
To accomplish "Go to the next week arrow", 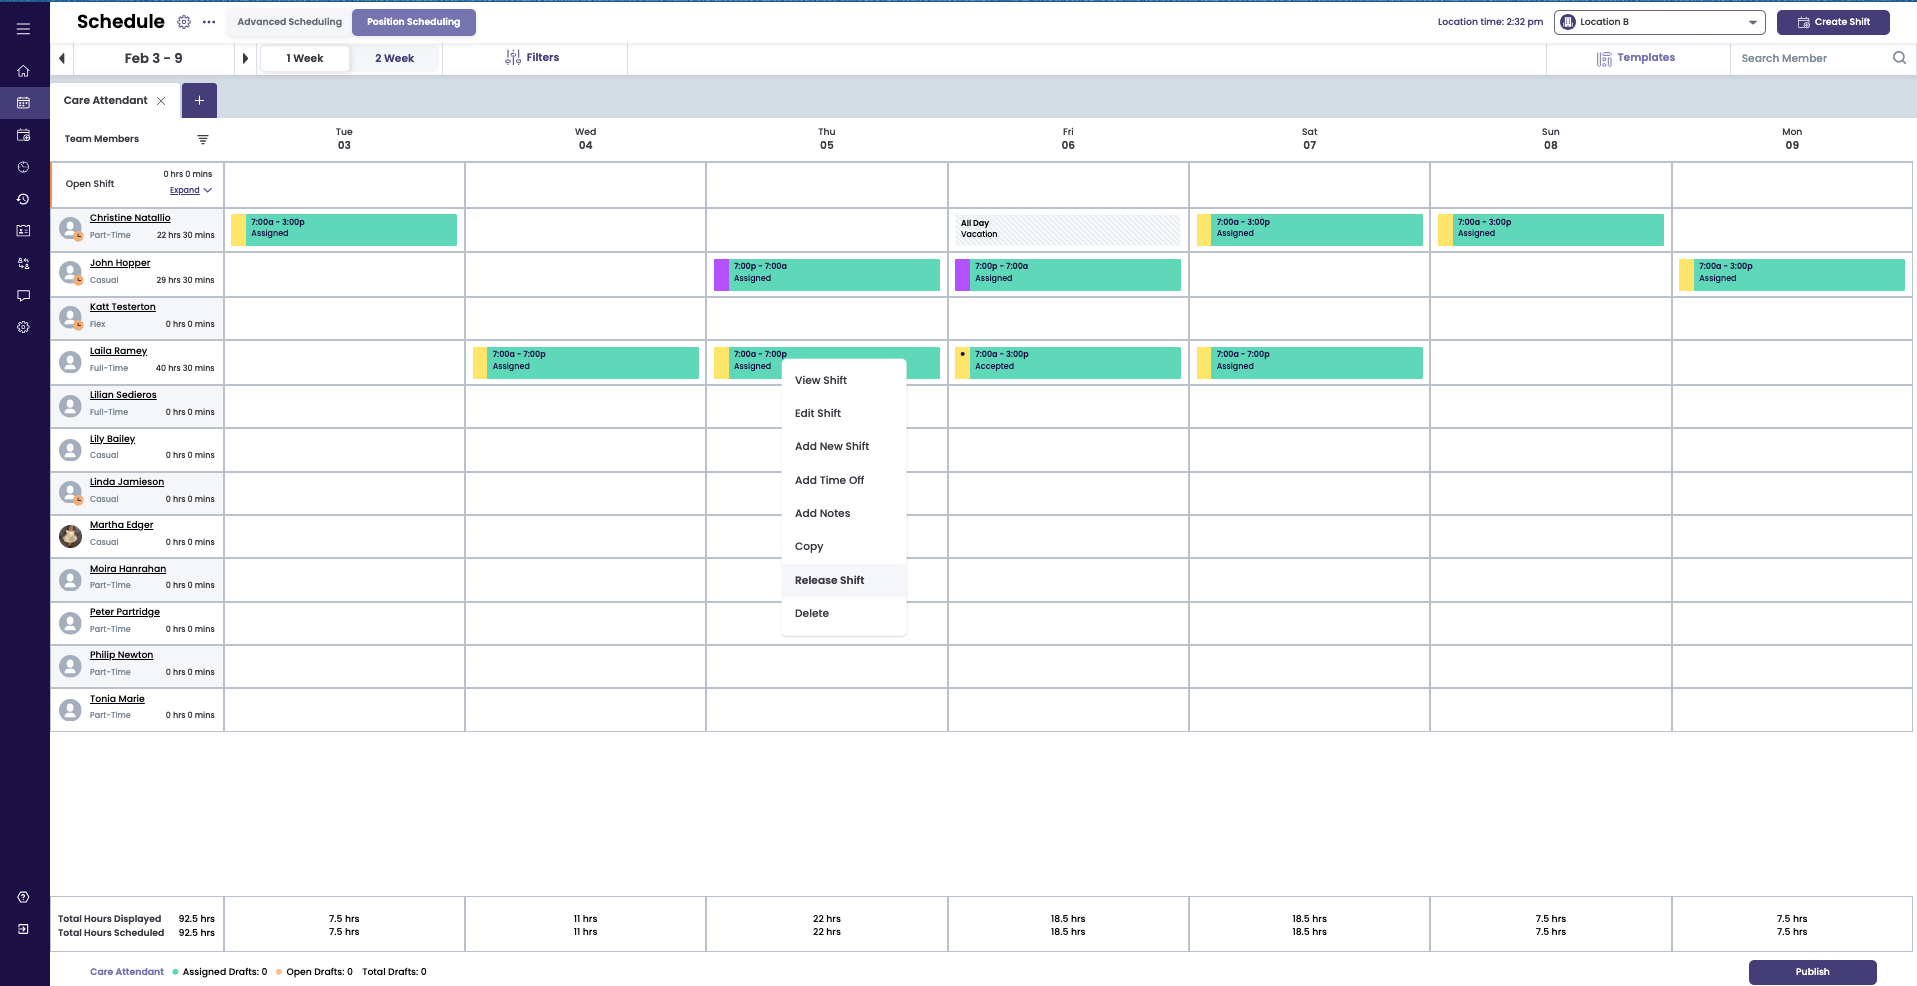I will [245, 58].
